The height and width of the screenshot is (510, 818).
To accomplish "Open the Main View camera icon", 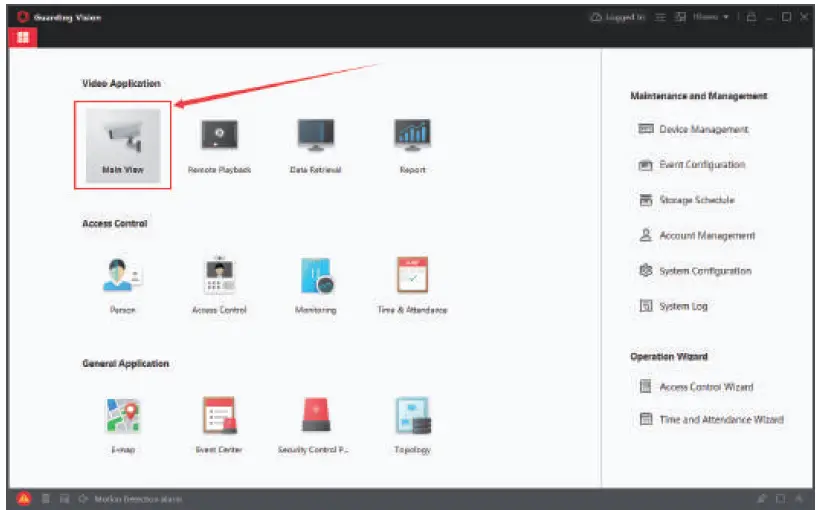I will 123,144.
